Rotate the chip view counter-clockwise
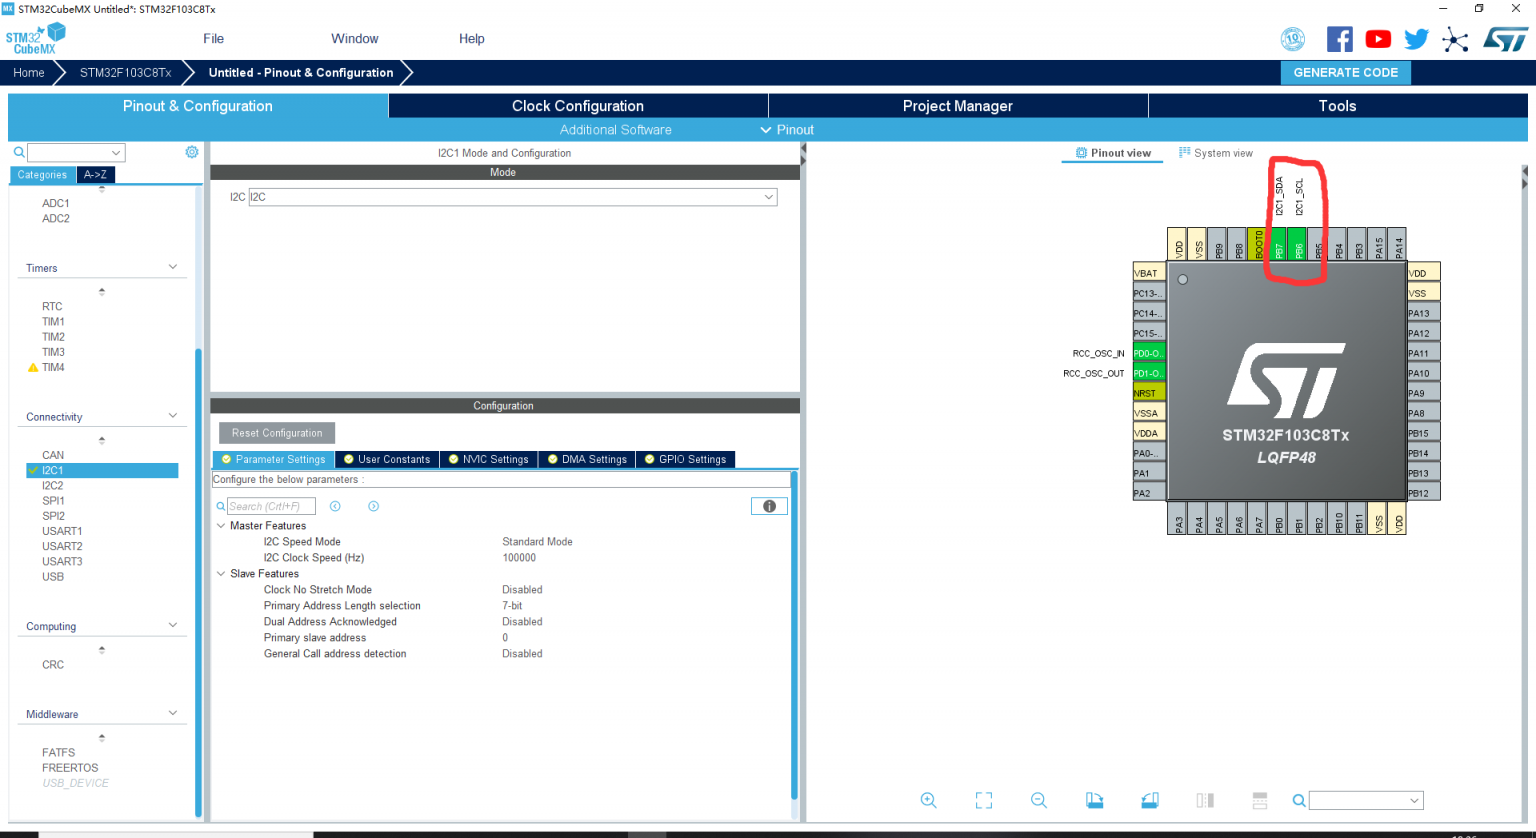Image resolution: width=1536 pixels, height=838 pixels. coord(1150,800)
